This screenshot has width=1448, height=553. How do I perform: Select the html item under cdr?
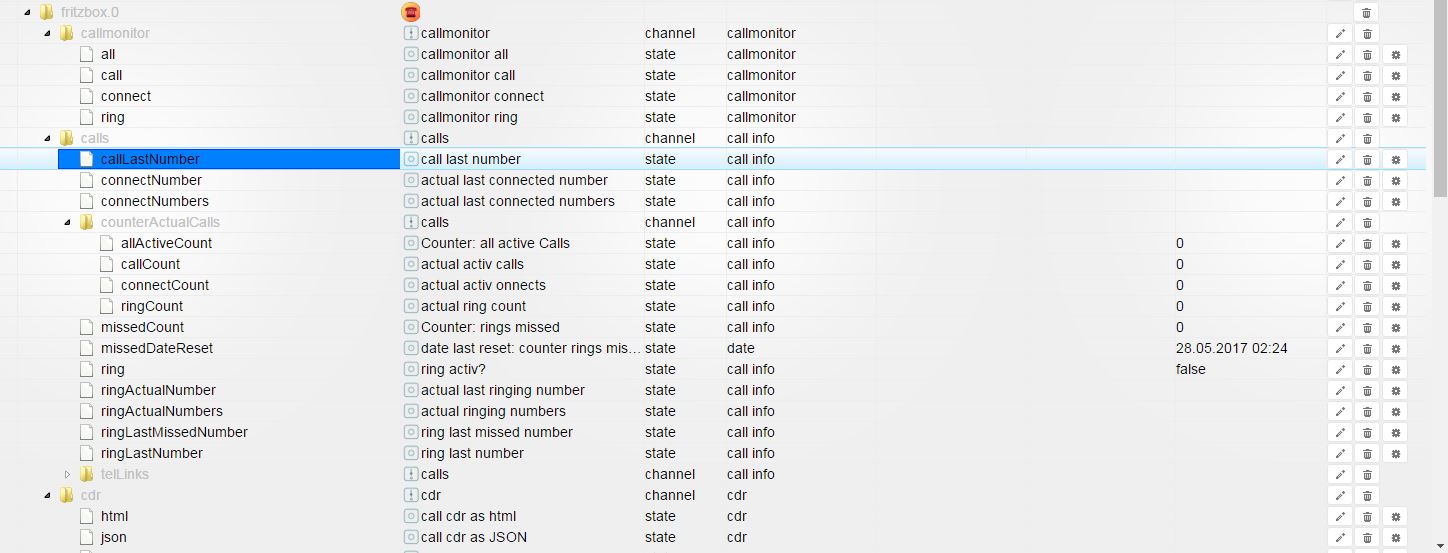114,516
